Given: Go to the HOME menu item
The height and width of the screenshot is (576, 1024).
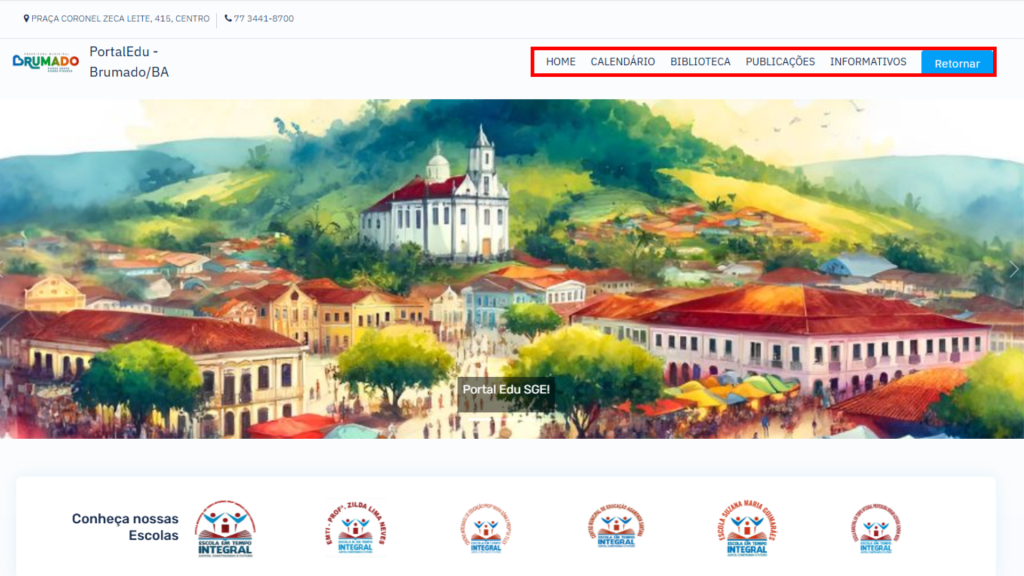Looking at the screenshot, I should [560, 62].
